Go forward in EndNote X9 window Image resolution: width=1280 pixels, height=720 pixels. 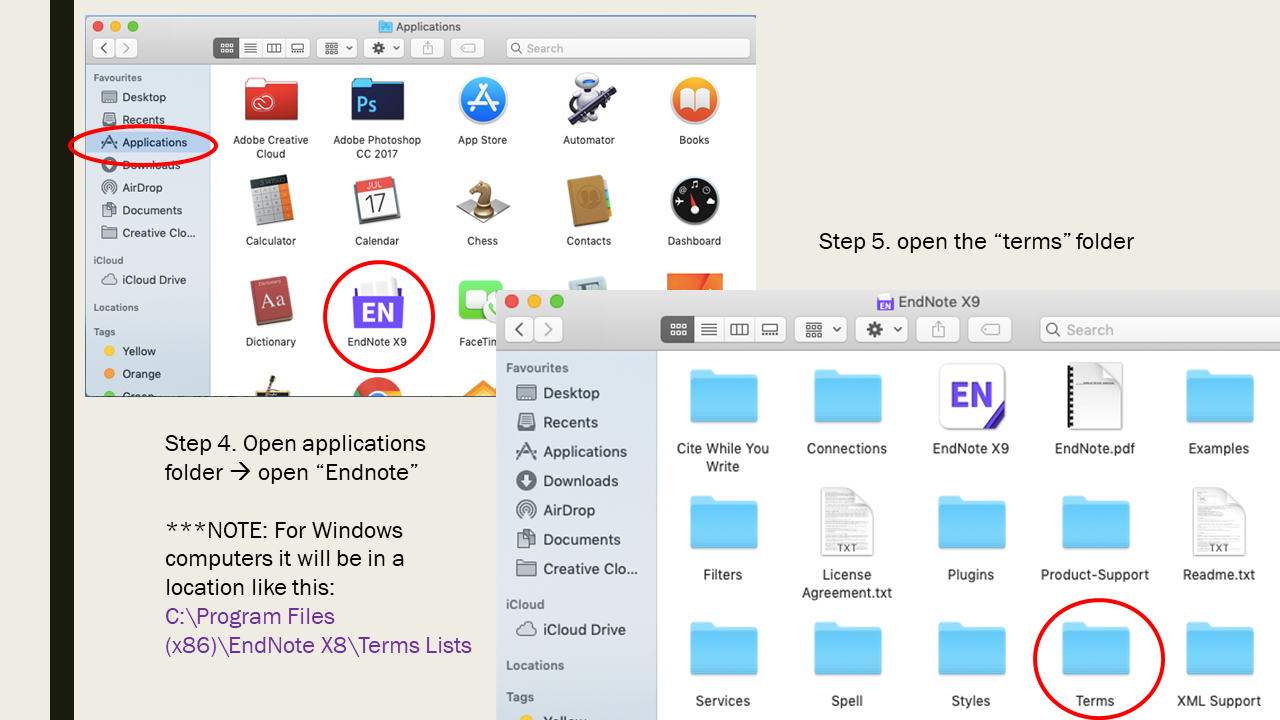pos(549,329)
